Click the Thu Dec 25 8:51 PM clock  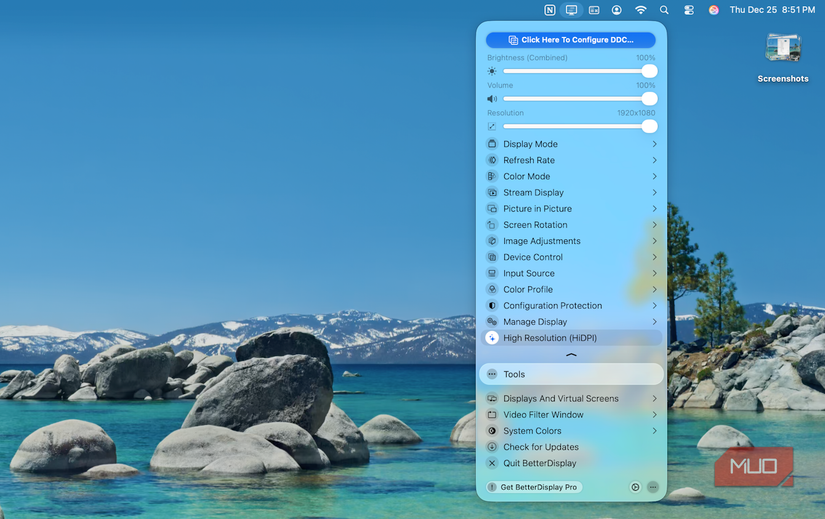click(x=772, y=10)
